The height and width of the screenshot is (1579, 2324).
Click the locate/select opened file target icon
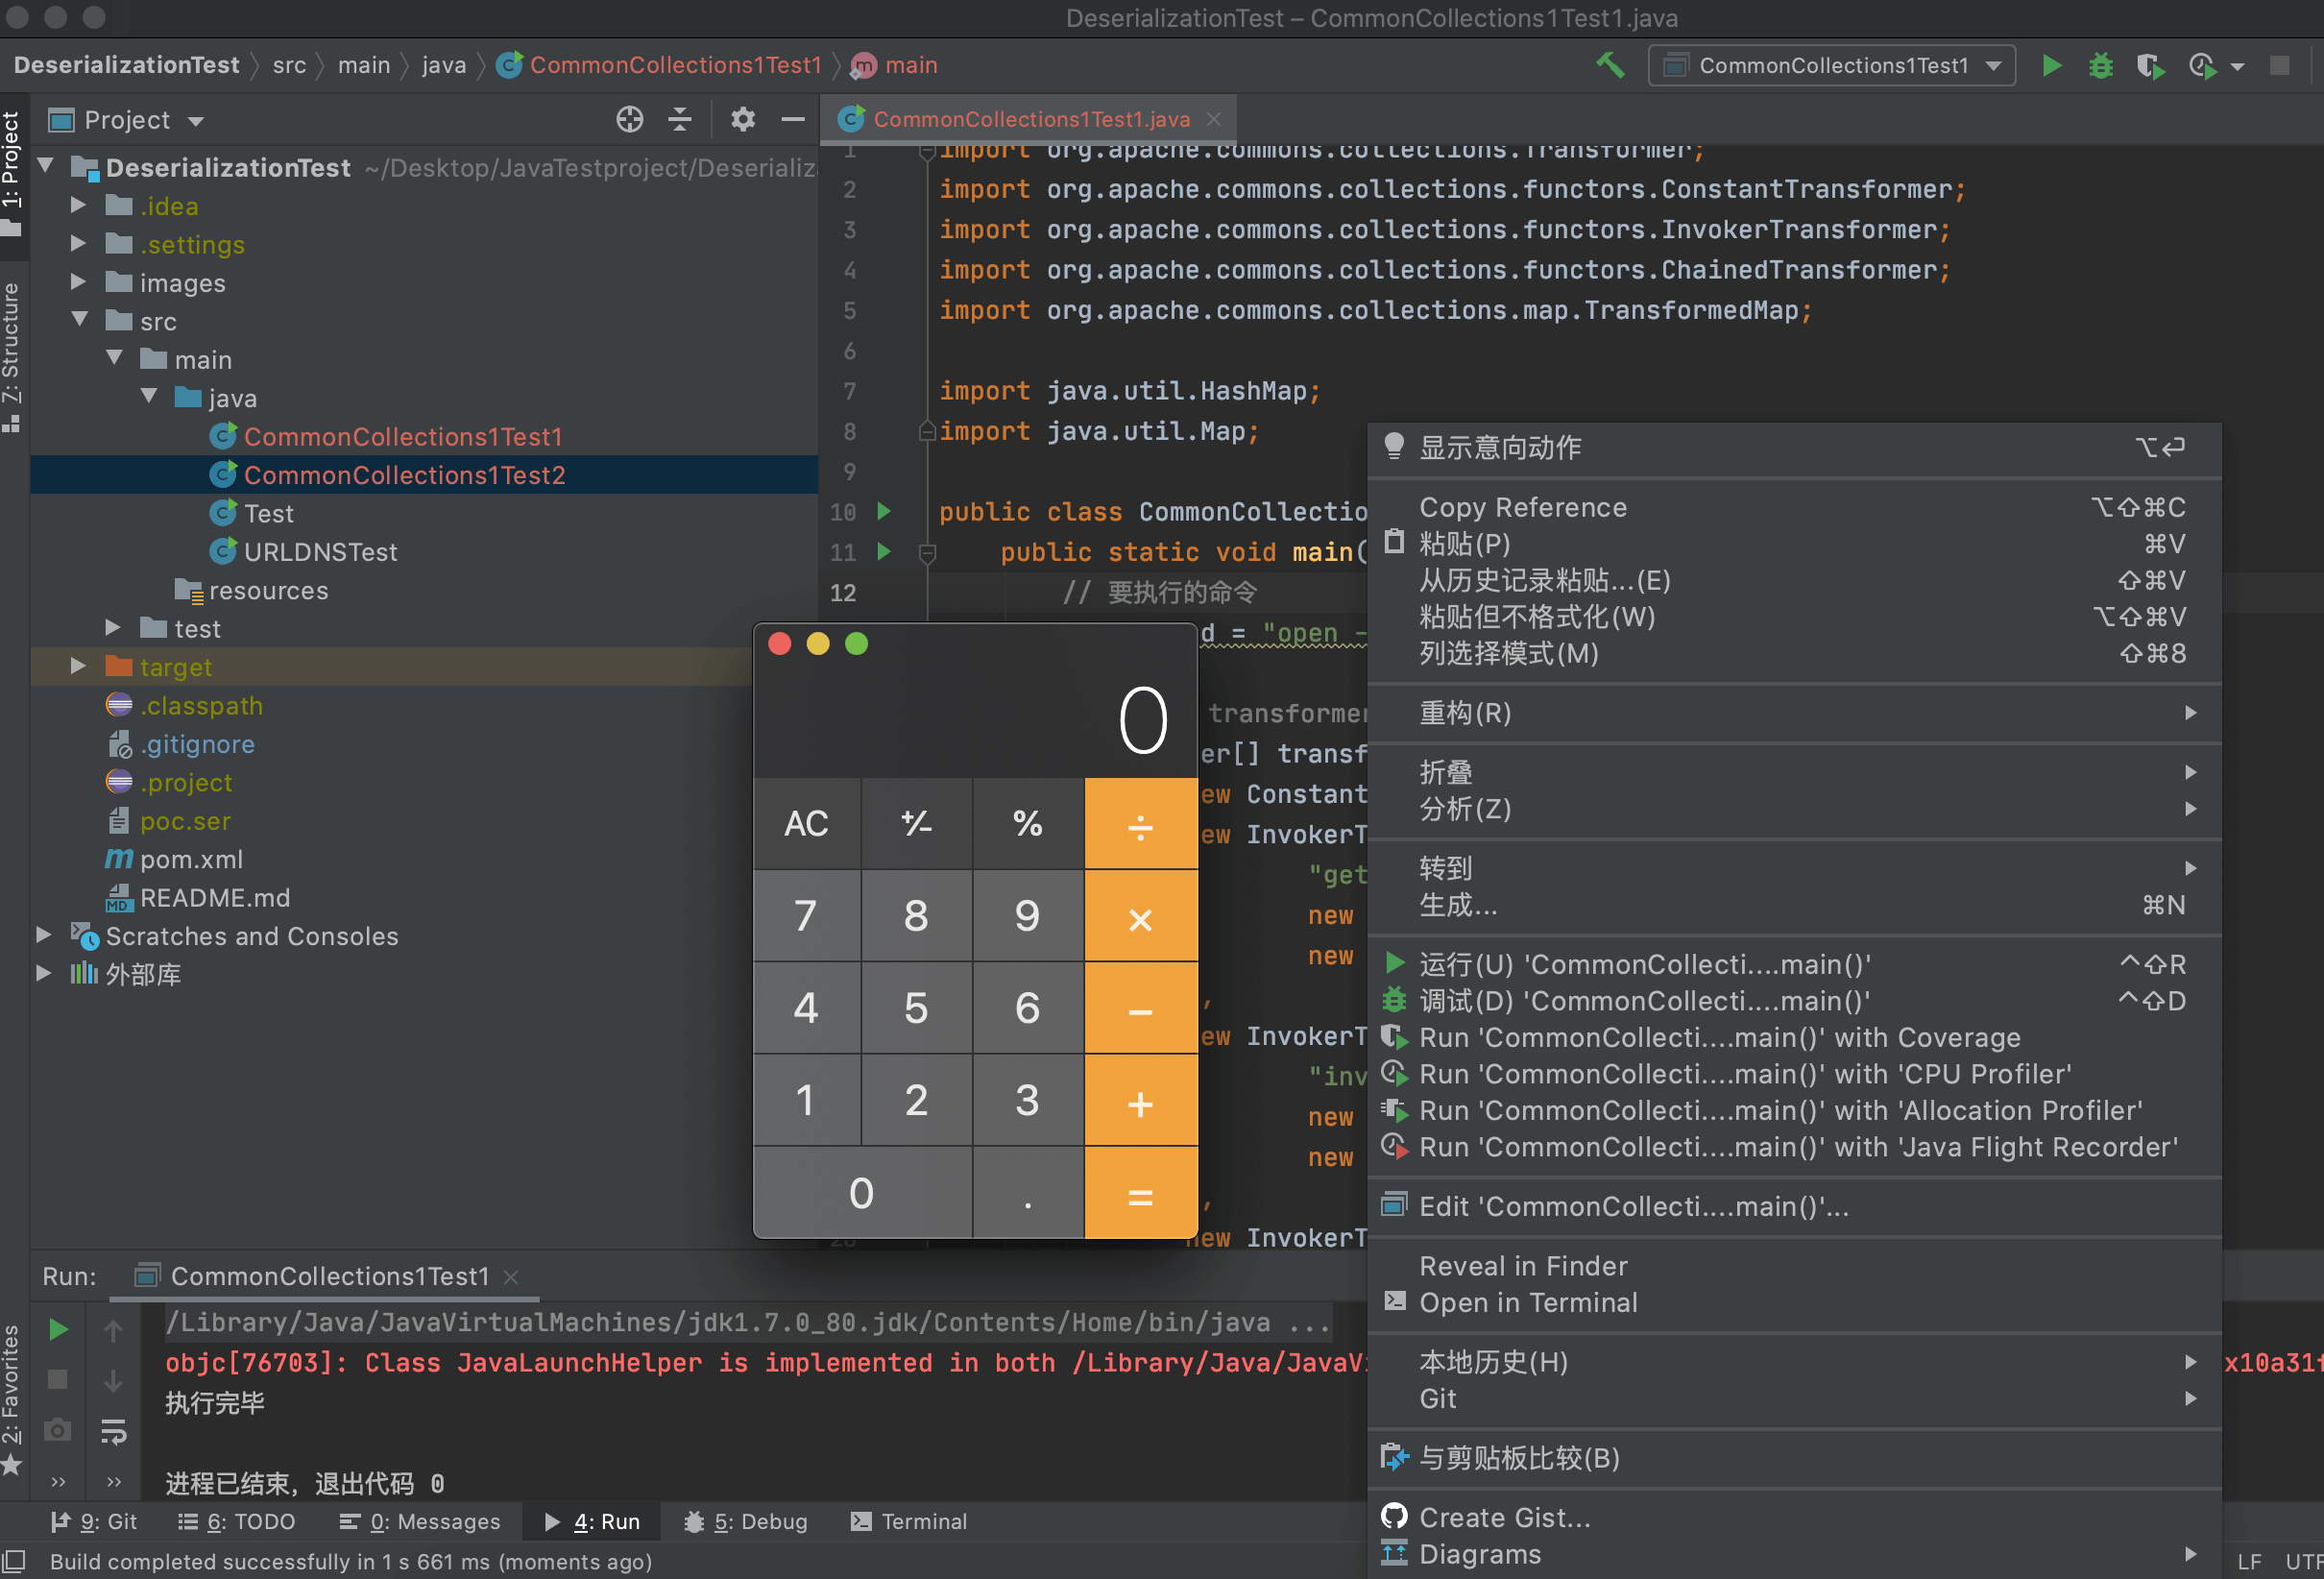(629, 120)
